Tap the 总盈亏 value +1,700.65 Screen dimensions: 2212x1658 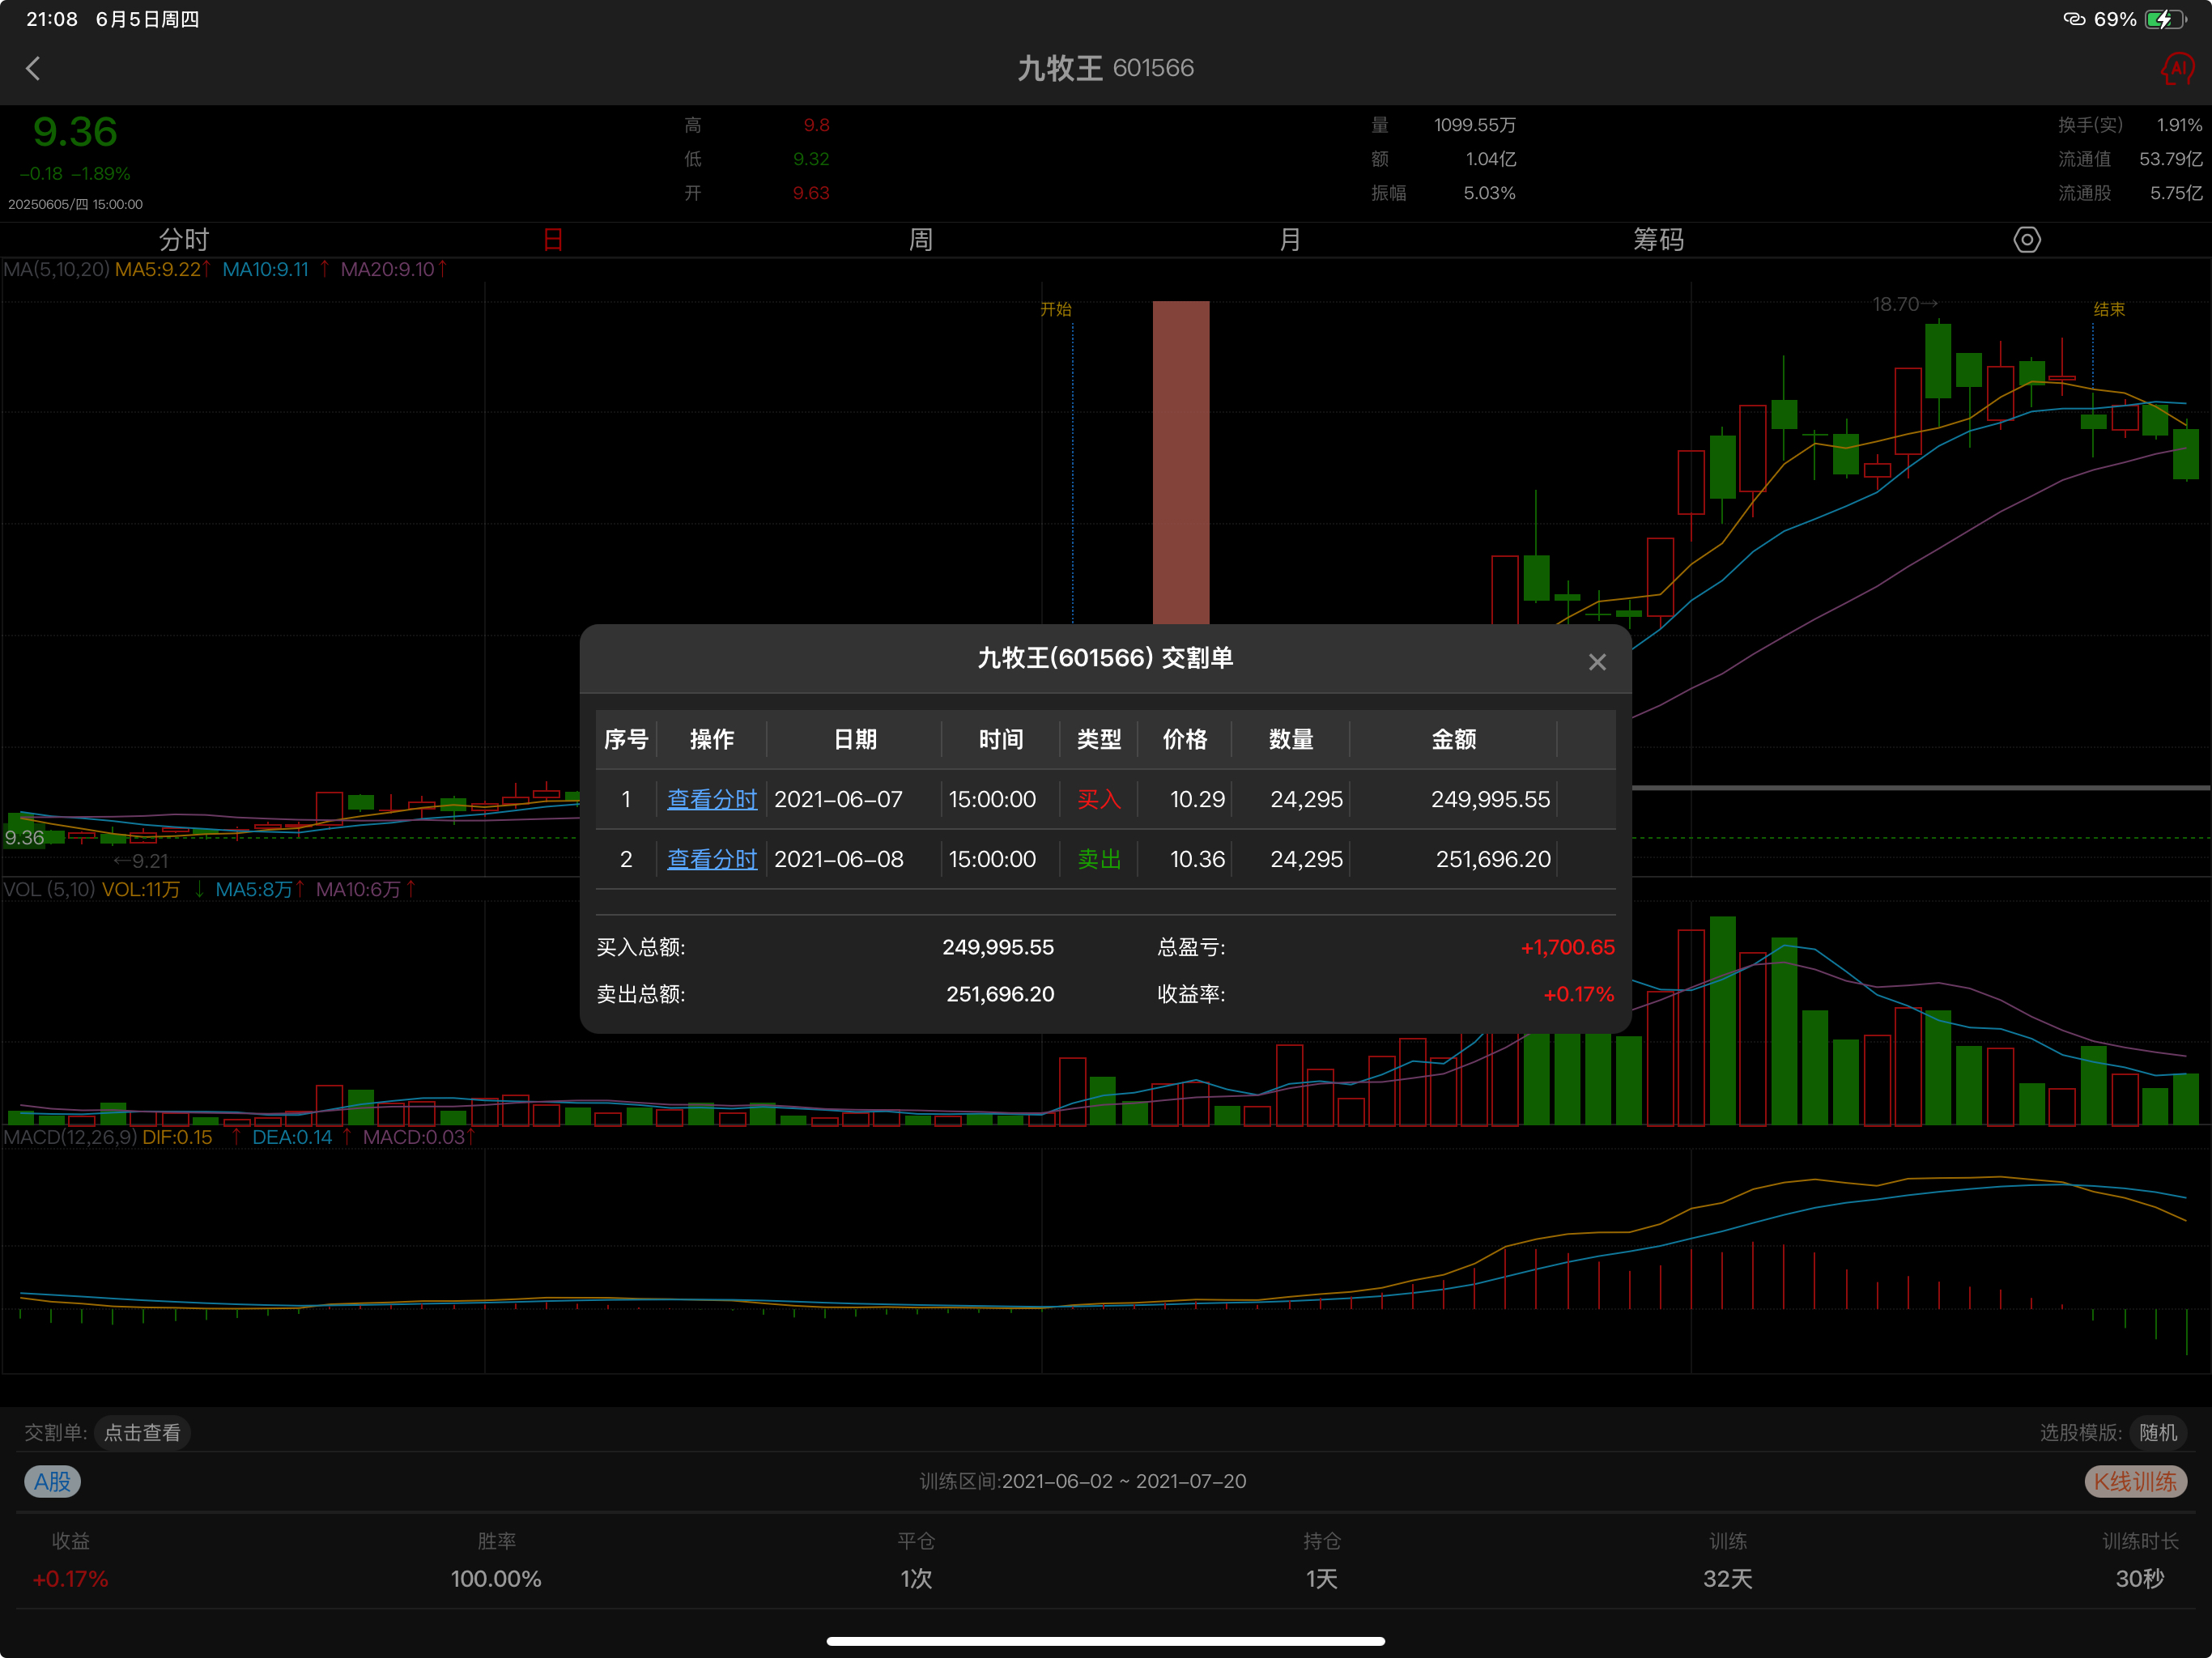click(1567, 947)
